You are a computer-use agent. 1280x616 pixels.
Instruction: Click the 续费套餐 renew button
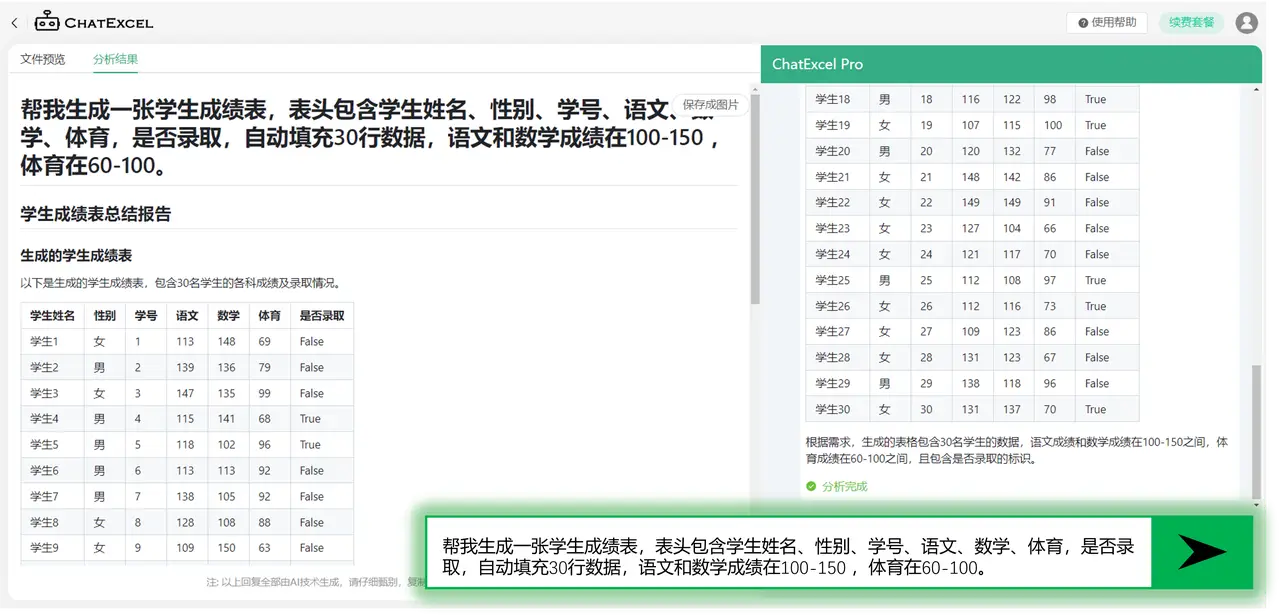pos(1192,22)
